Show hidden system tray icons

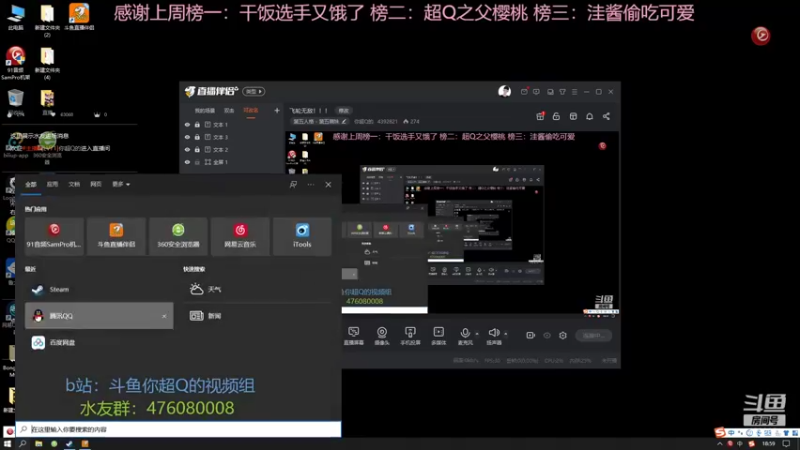point(720,444)
